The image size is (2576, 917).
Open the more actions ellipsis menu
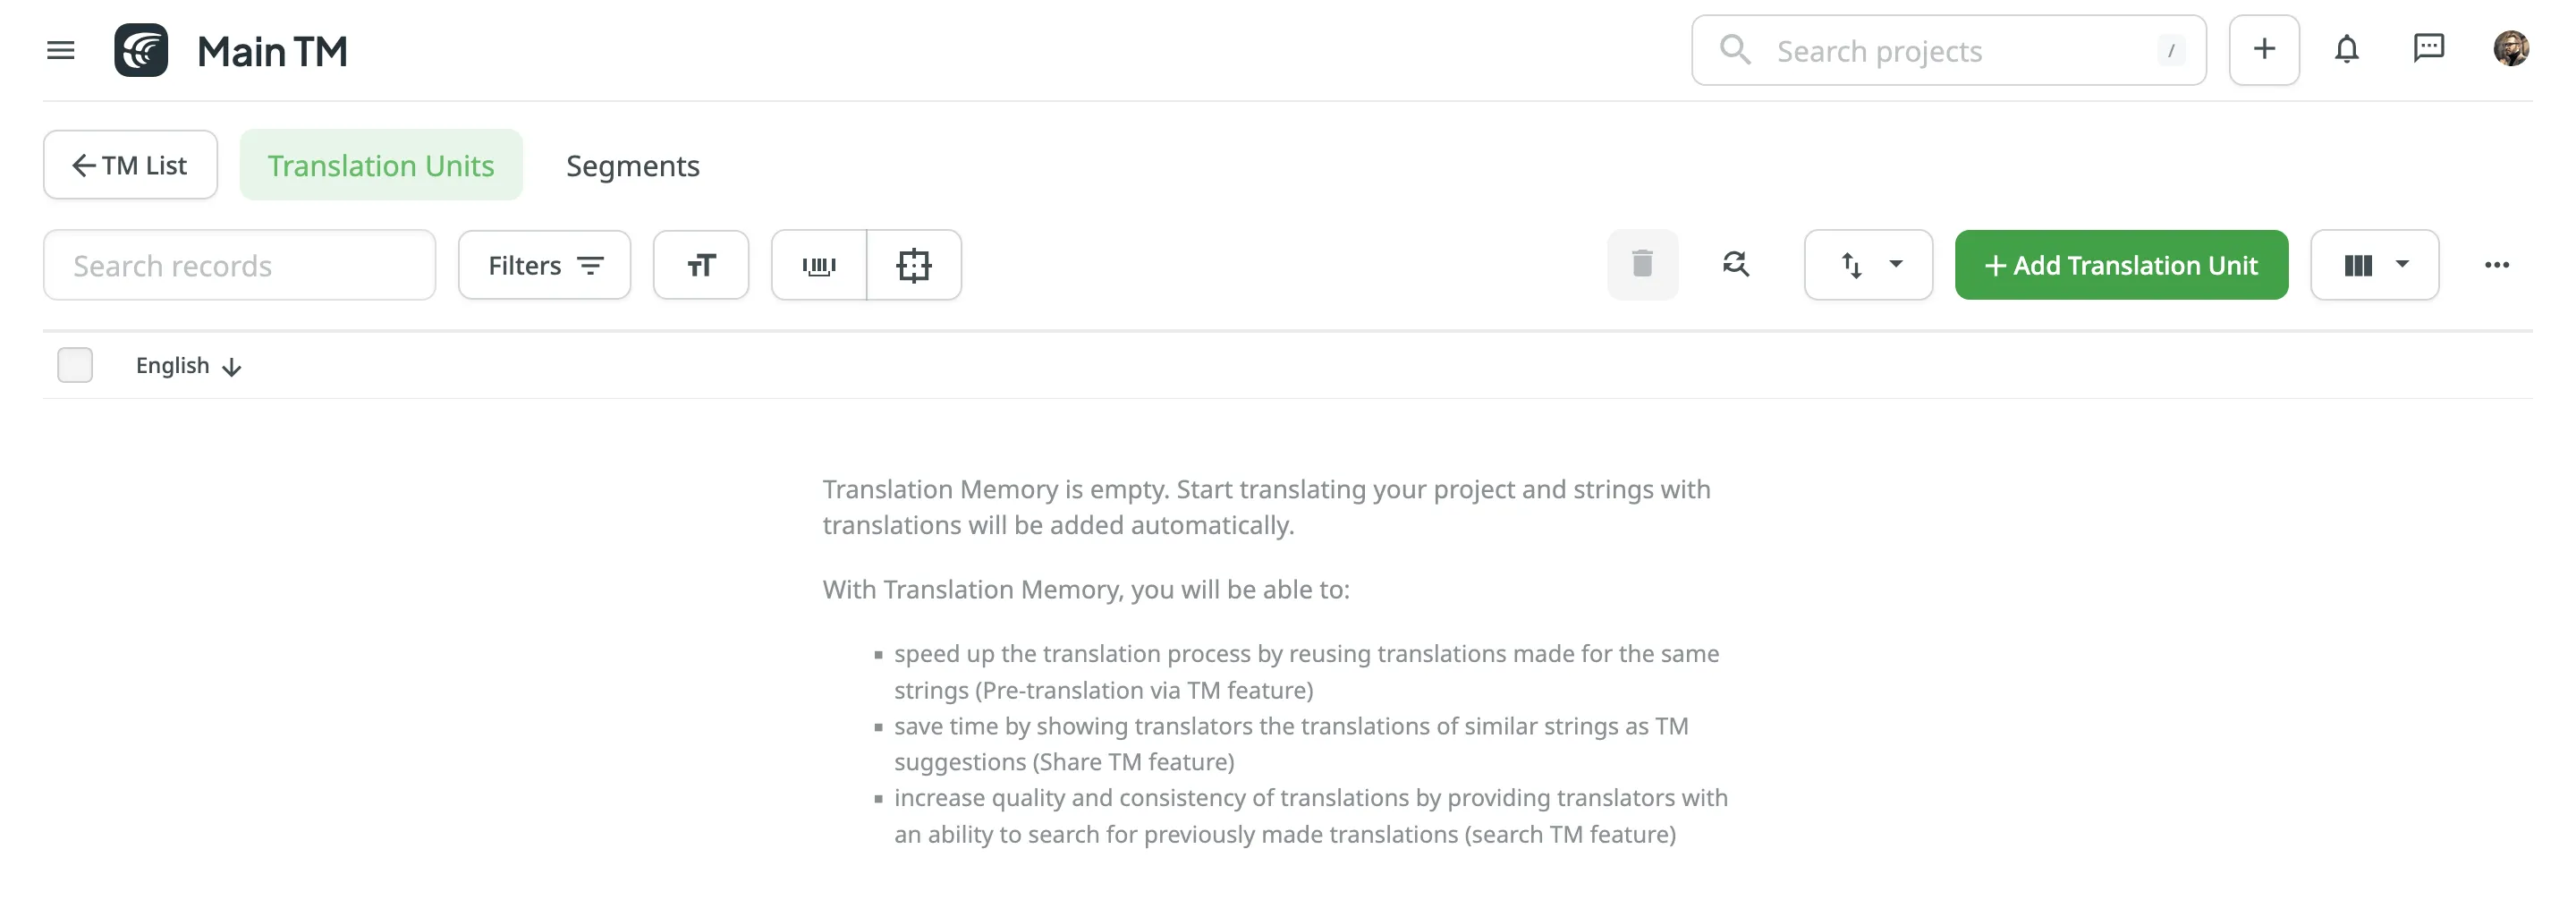pos(2498,264)
